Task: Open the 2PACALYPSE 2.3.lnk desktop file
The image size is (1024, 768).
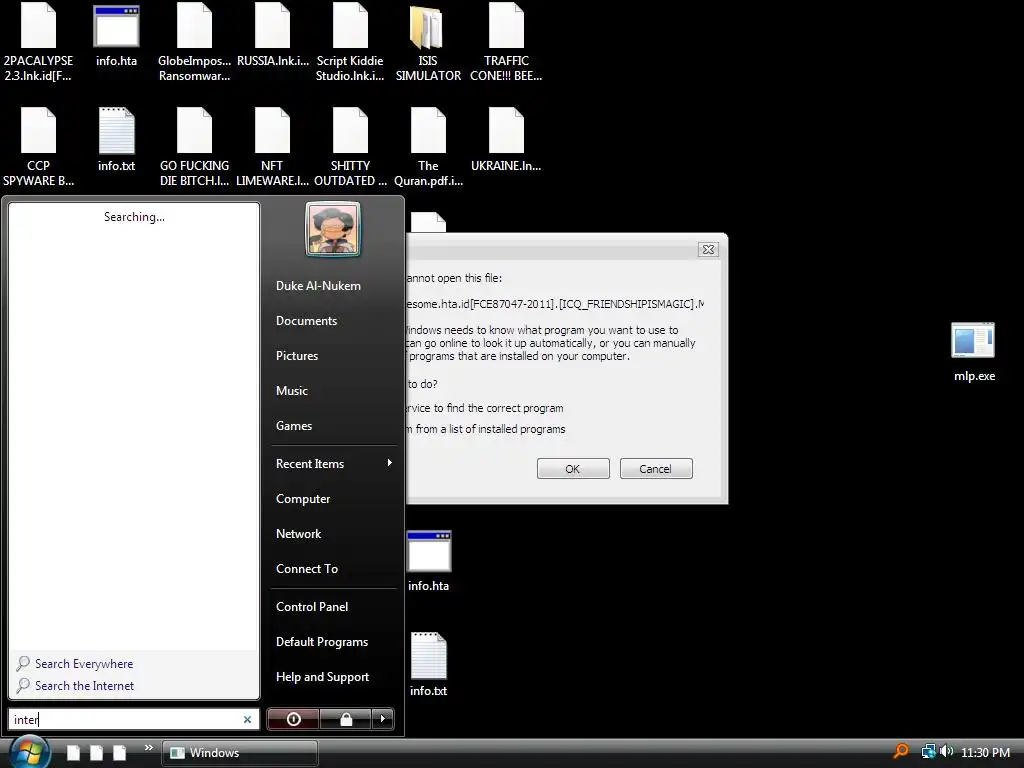Action: 38,42
